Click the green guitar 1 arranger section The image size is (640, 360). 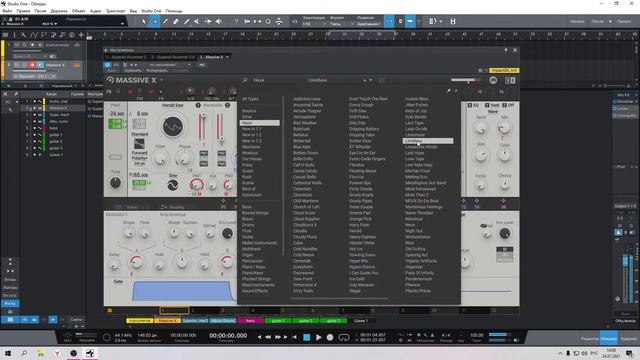278,321
